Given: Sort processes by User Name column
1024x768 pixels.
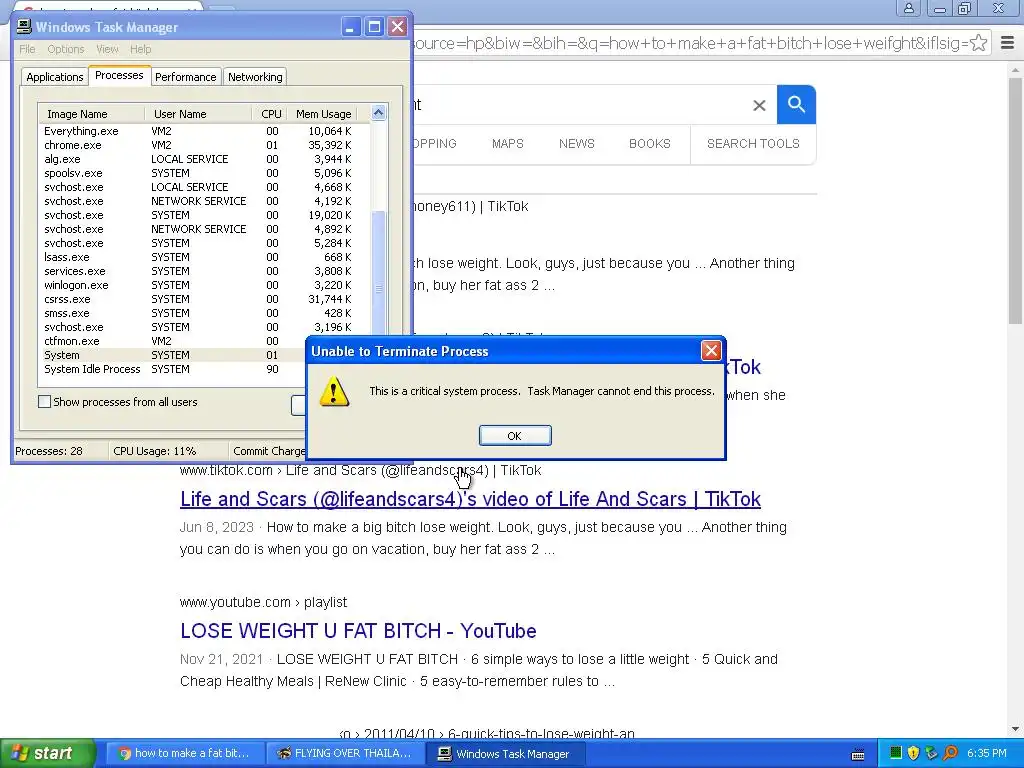Looking at the screenshot, I should pyautogui.click(x=198, y=114).
